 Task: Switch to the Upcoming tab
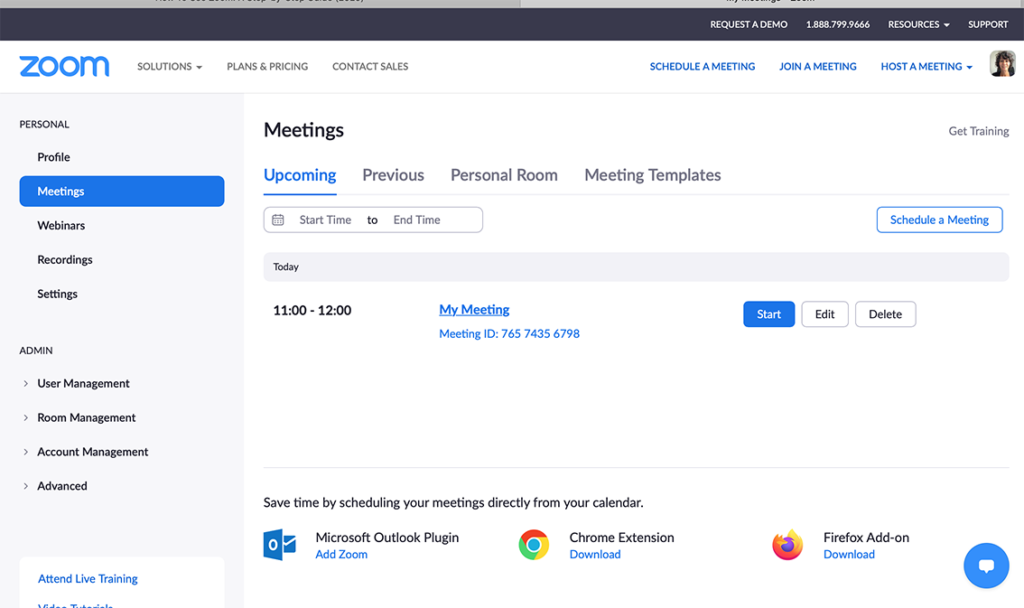pyautogui.click(x=300, y=175)
